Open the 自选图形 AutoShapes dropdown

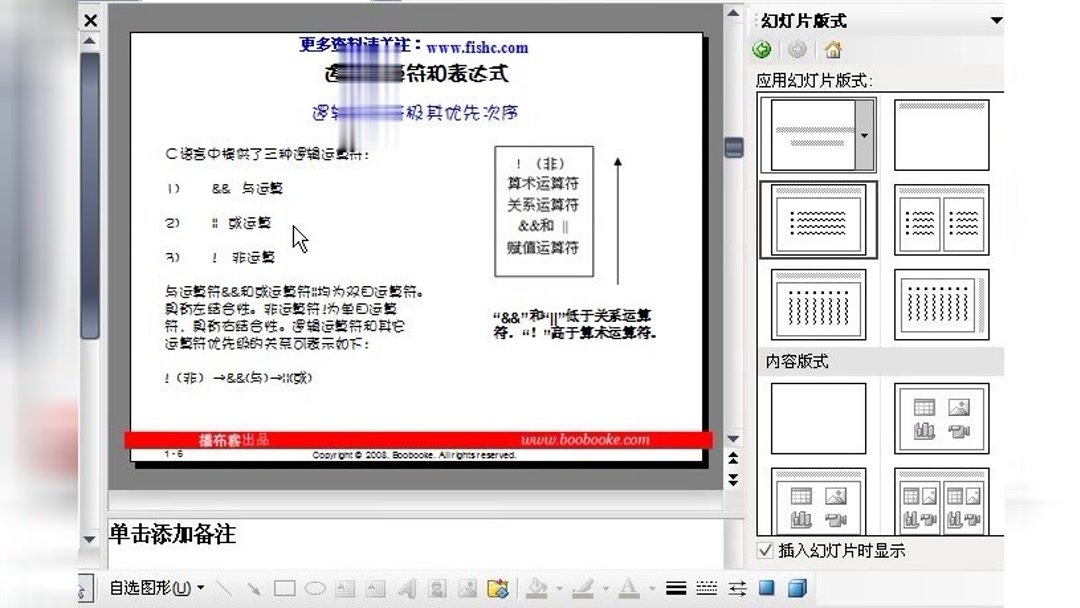pyautogui.click(x=152, y=588)
